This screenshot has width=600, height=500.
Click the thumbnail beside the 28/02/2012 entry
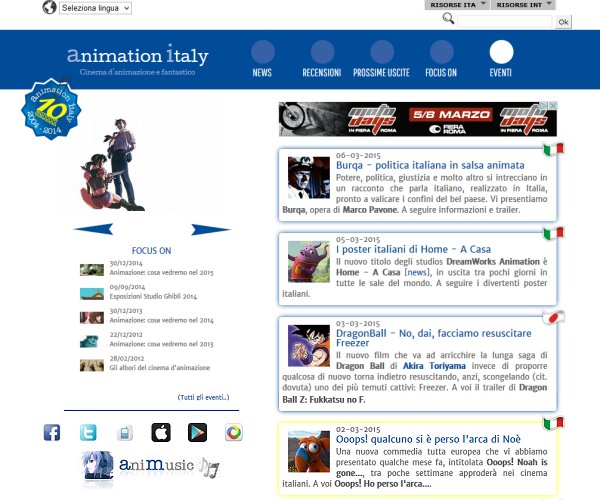pos(92,365)
